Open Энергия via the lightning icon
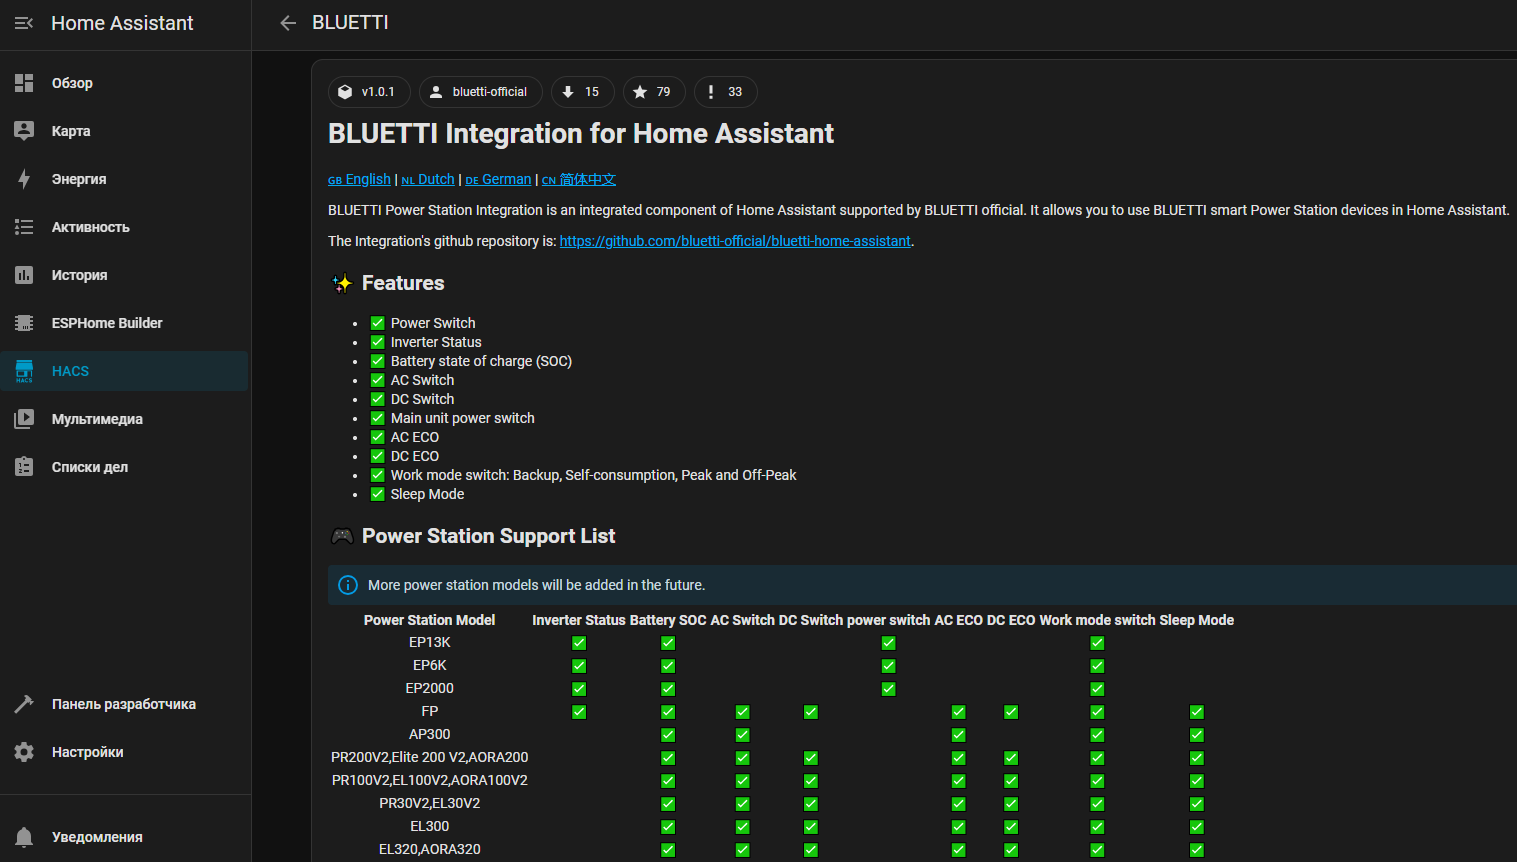Image resolution: width=1517 pixels, height=862 pixels. click(24, 179)
